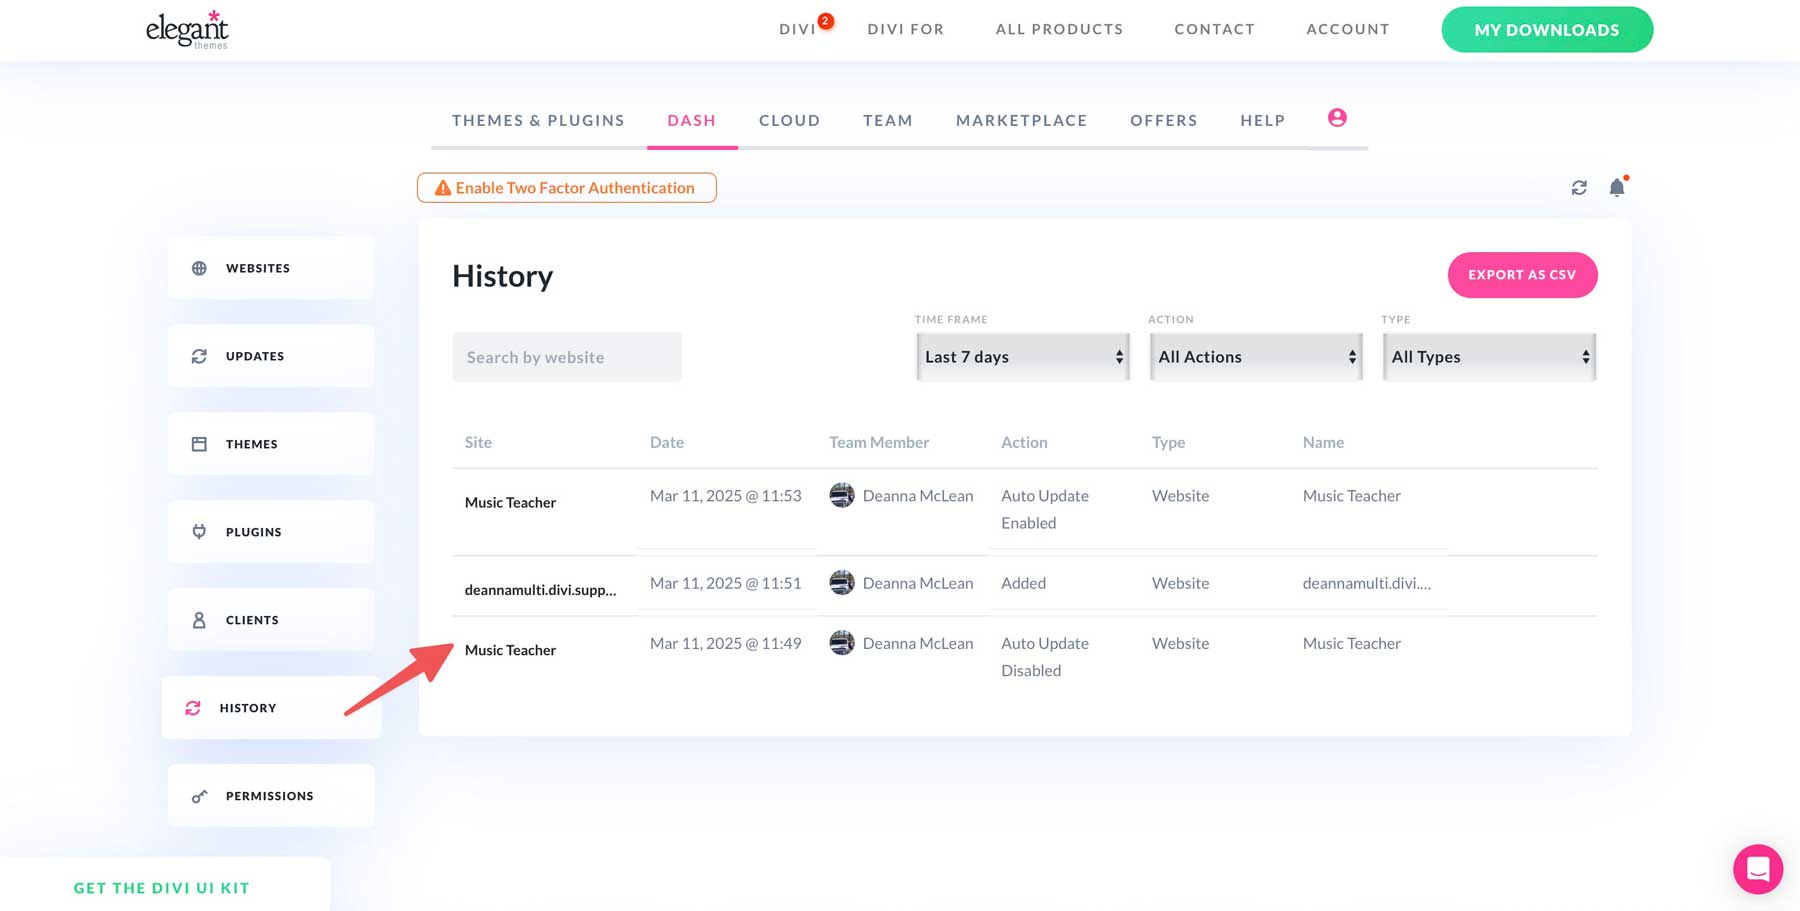Select the Plugins sidebar icon
The image size is (1800, 911).
[x=200, y=531]
